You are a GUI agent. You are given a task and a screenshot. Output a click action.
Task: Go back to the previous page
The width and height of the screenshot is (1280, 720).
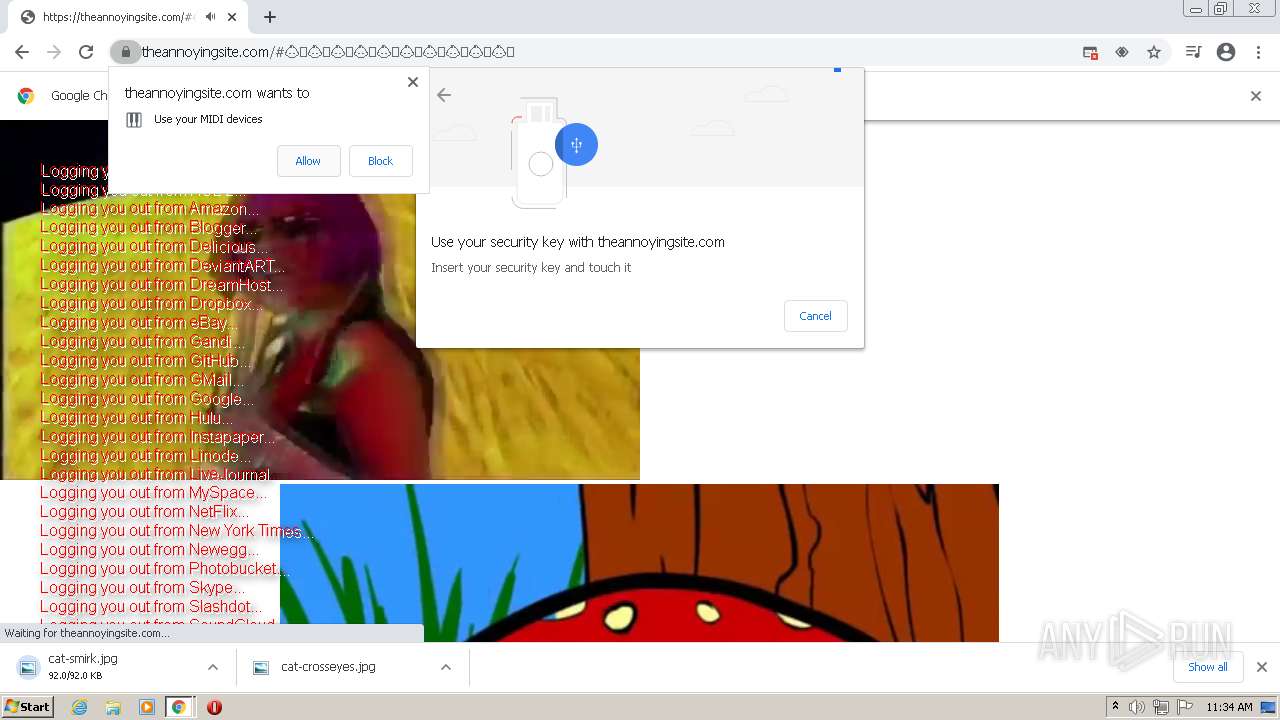(x=22, y=52)
